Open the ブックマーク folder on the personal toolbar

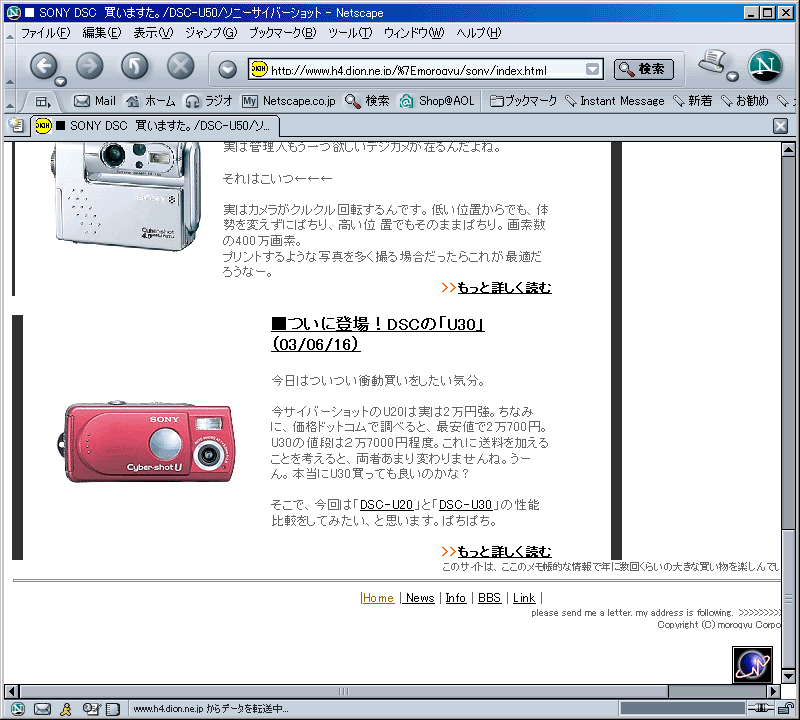pos(523,101)
